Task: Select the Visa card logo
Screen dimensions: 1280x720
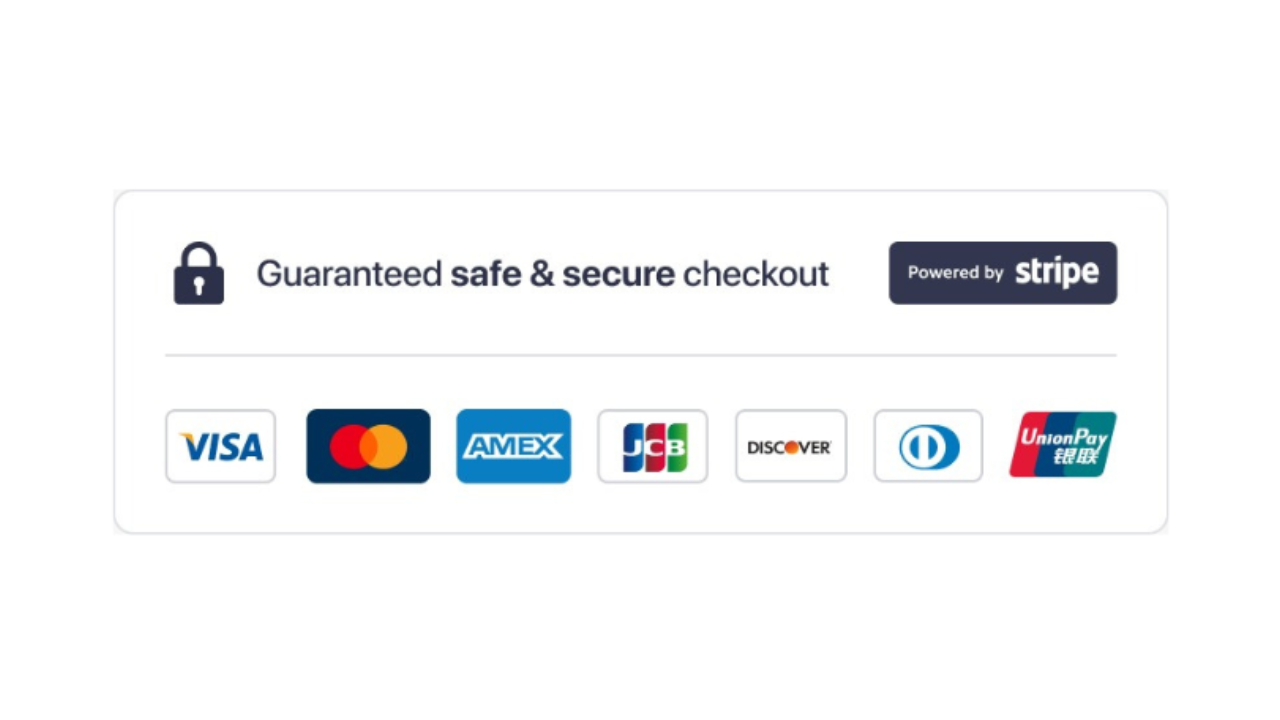Action: (220, 446)
